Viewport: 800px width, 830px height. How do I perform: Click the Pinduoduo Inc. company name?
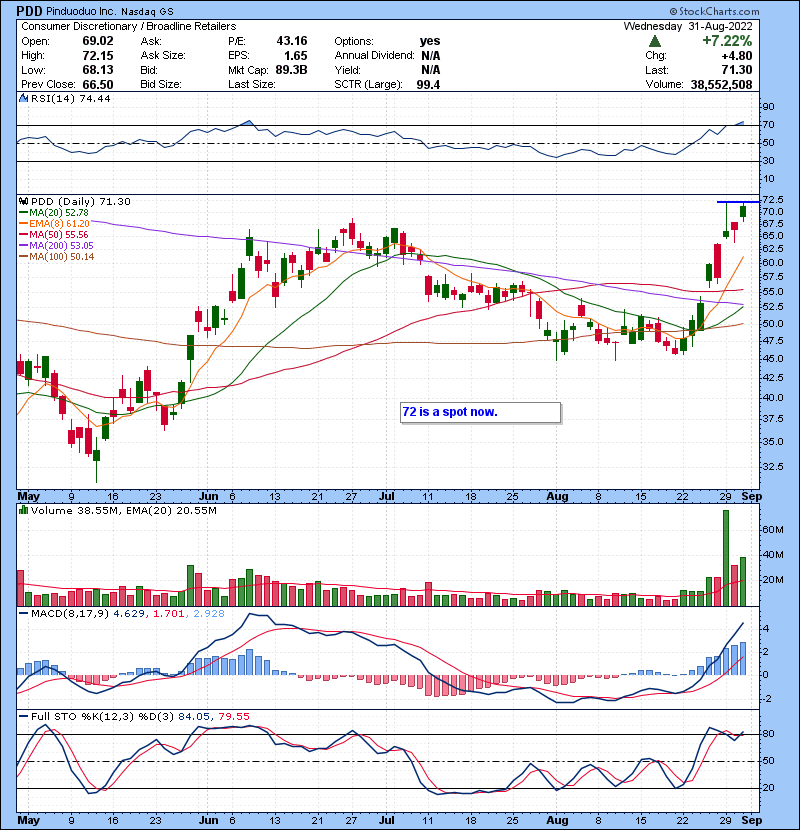[80, 11]
